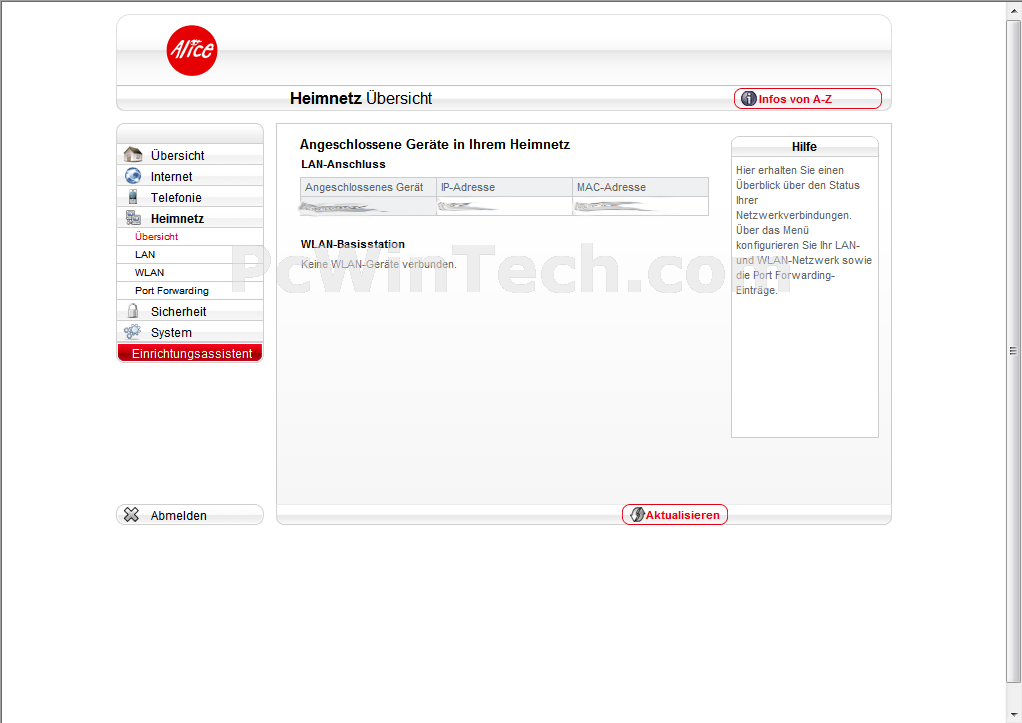Screen dimensions: 1022x723
Task: Open Infos von A-Z
Action: [x=808, y=98]
